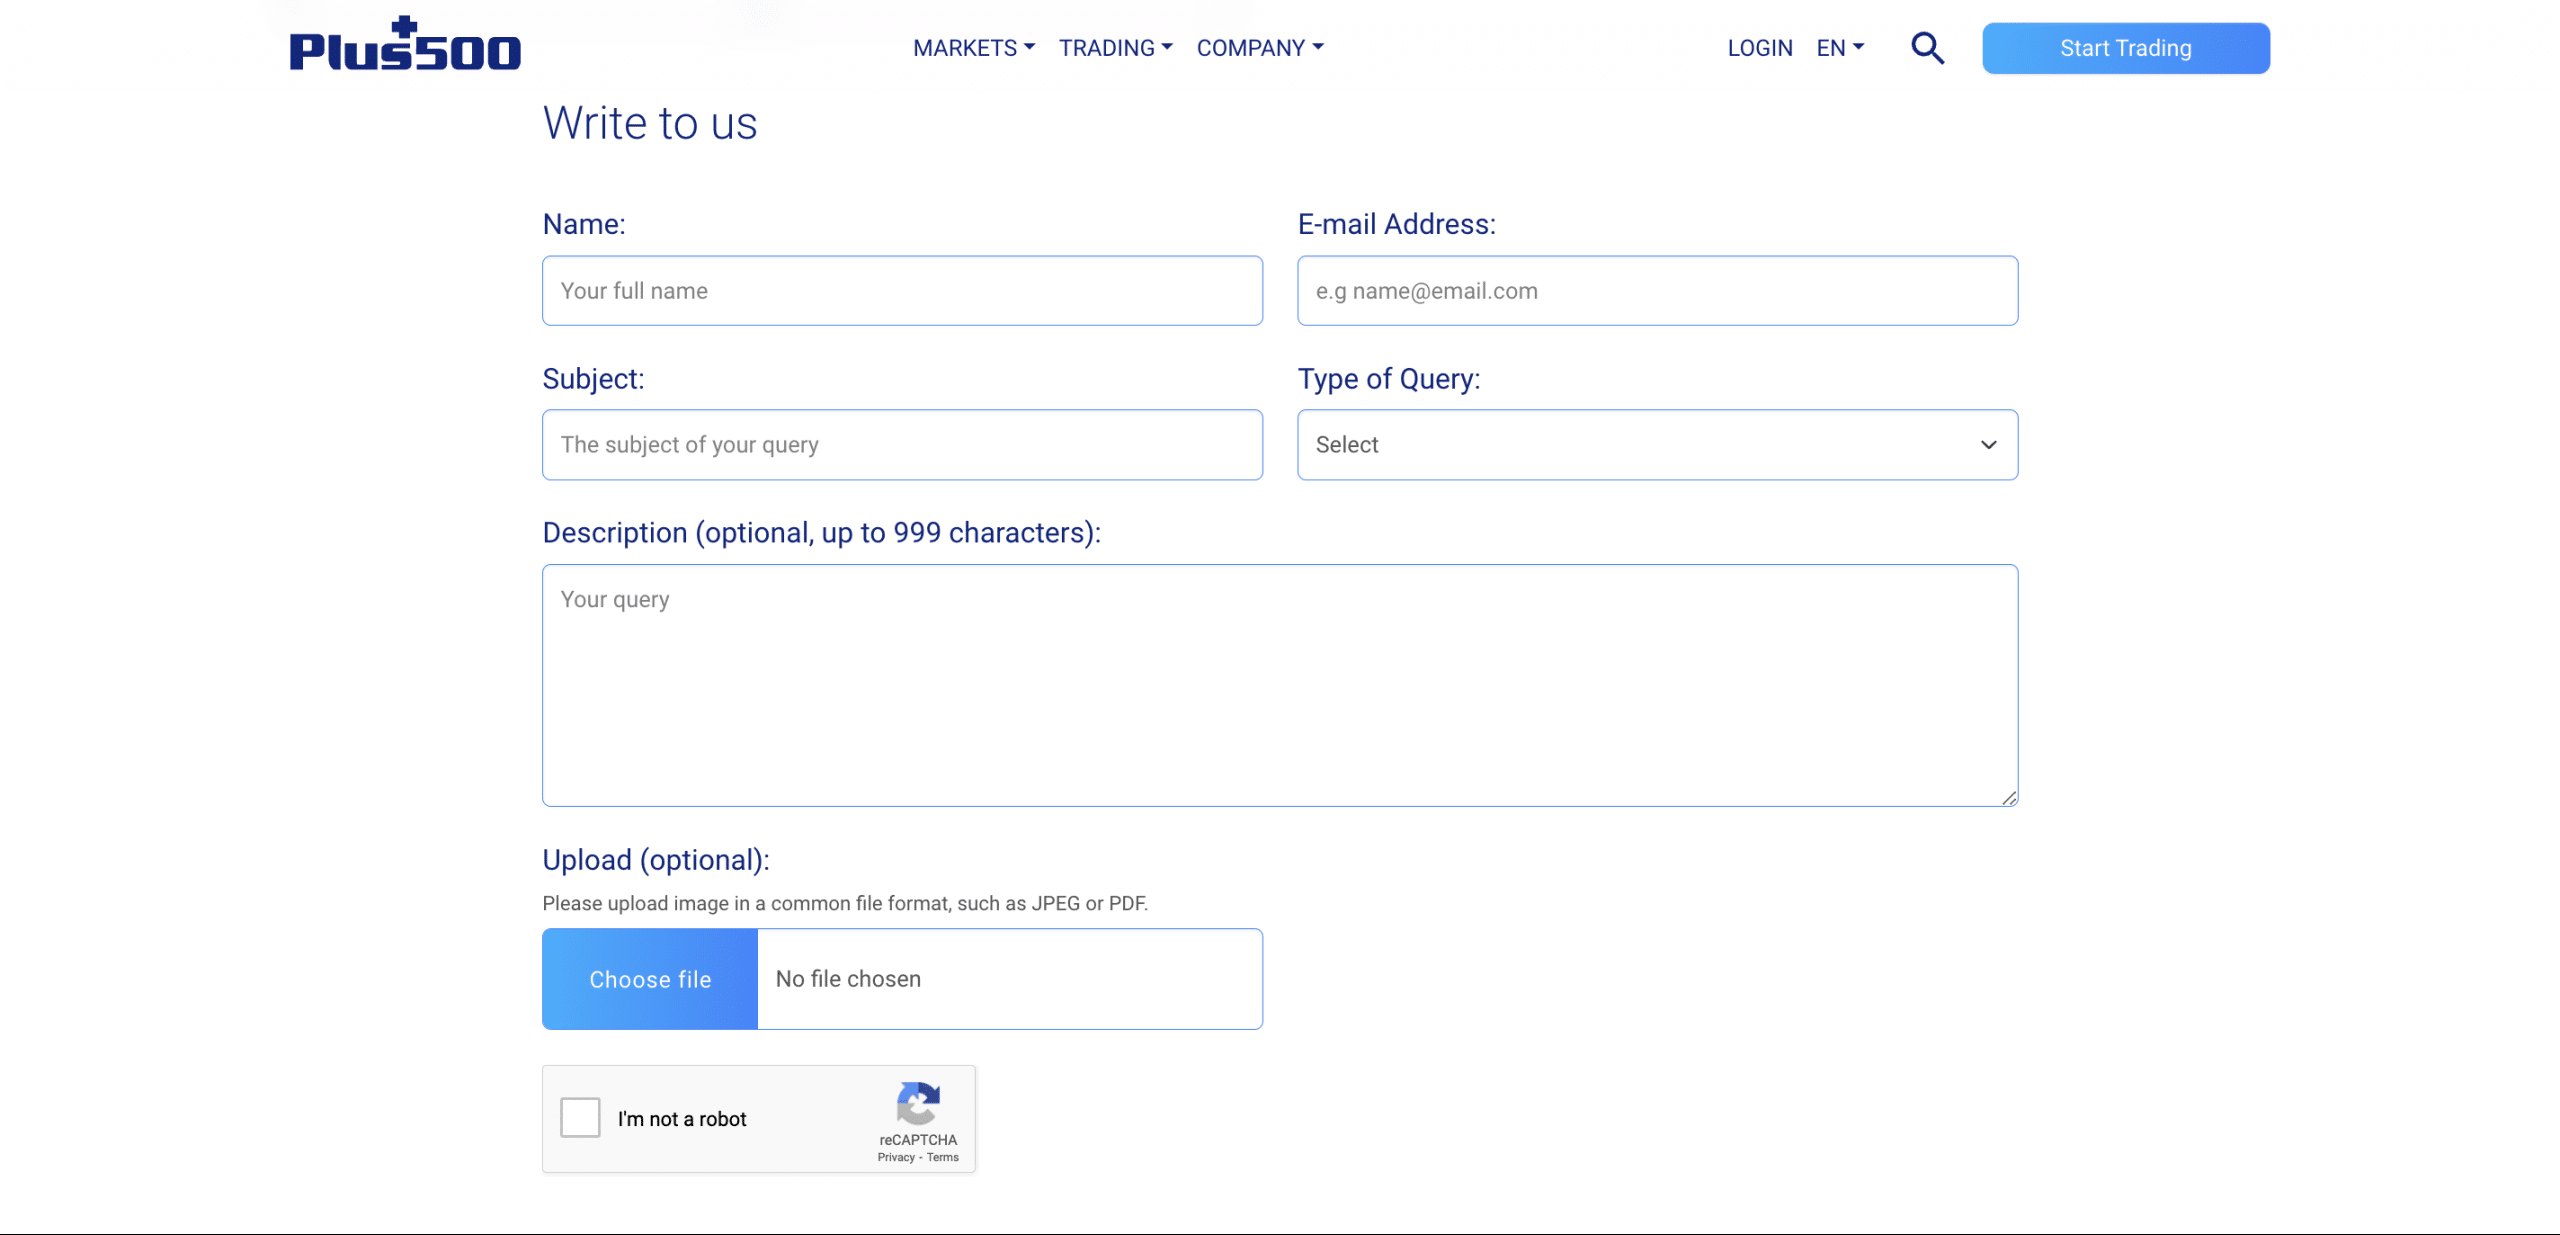Open the EN language selector
The width and height of the screenshot is (2560, 1235).
coord(1840,47)
